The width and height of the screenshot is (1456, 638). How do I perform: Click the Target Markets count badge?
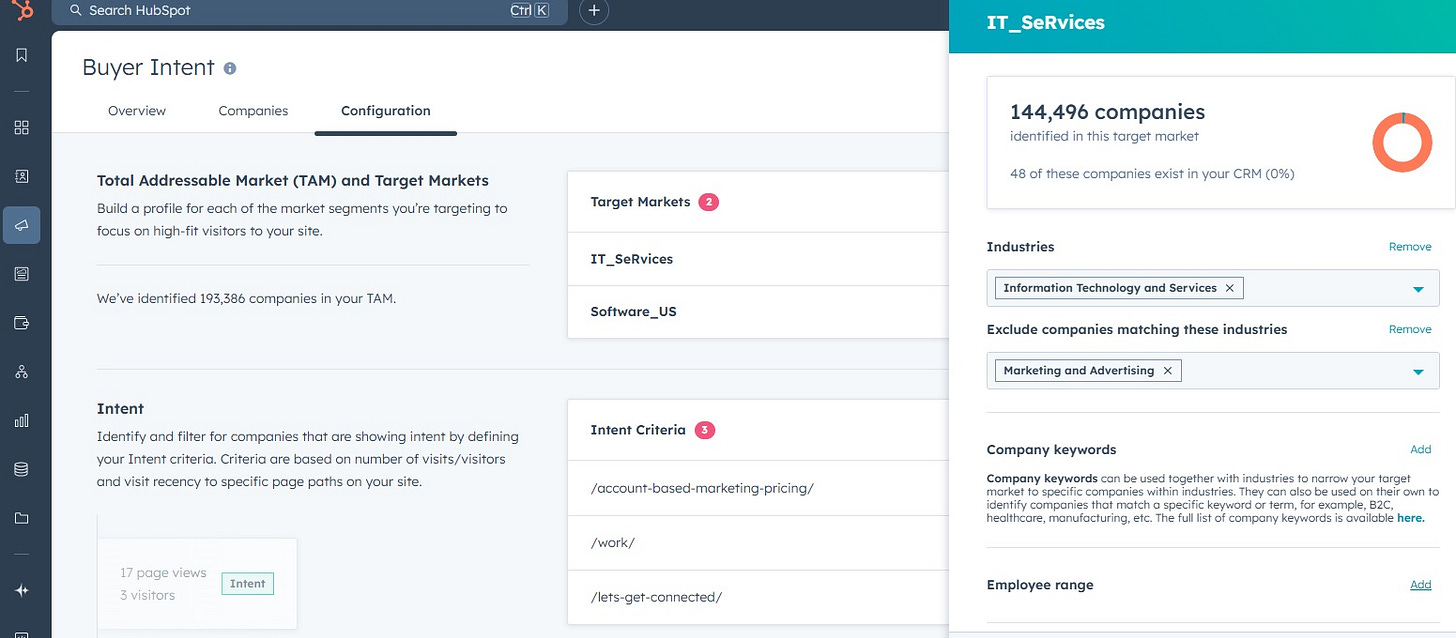coord(709,202)
